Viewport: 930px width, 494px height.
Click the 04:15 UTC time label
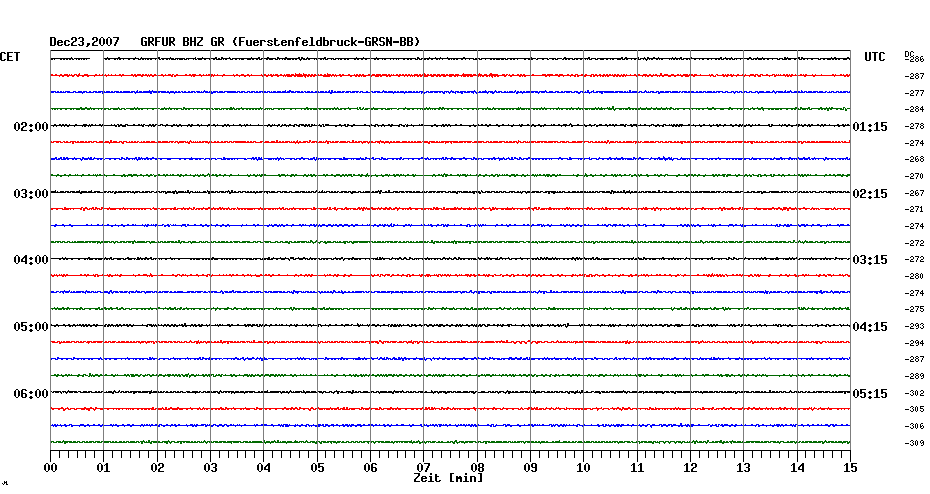point(870,327)
